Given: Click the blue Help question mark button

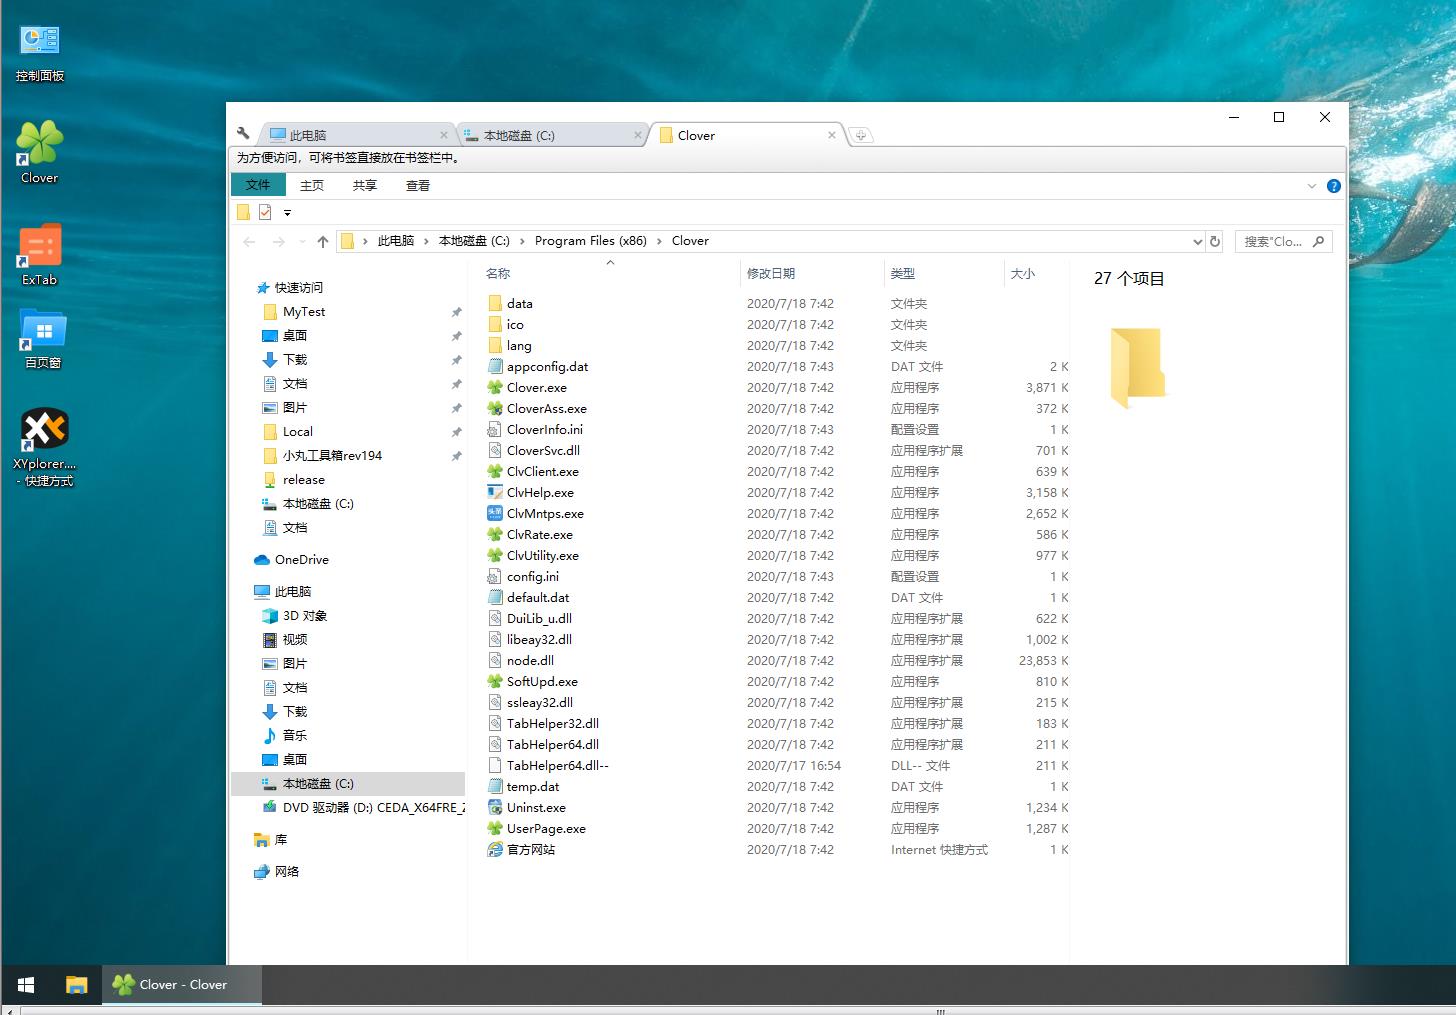Looking at the screenshot, I should point(1333,185).
